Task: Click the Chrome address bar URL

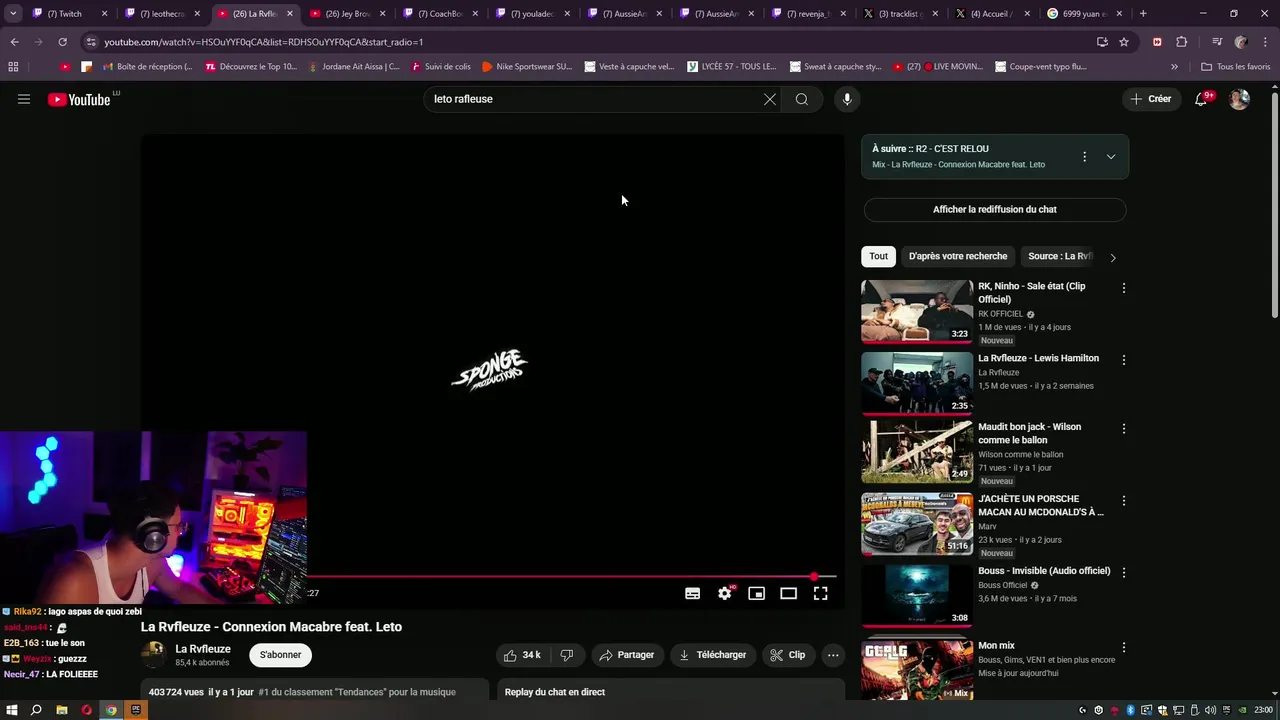Action: pos(264,42)
